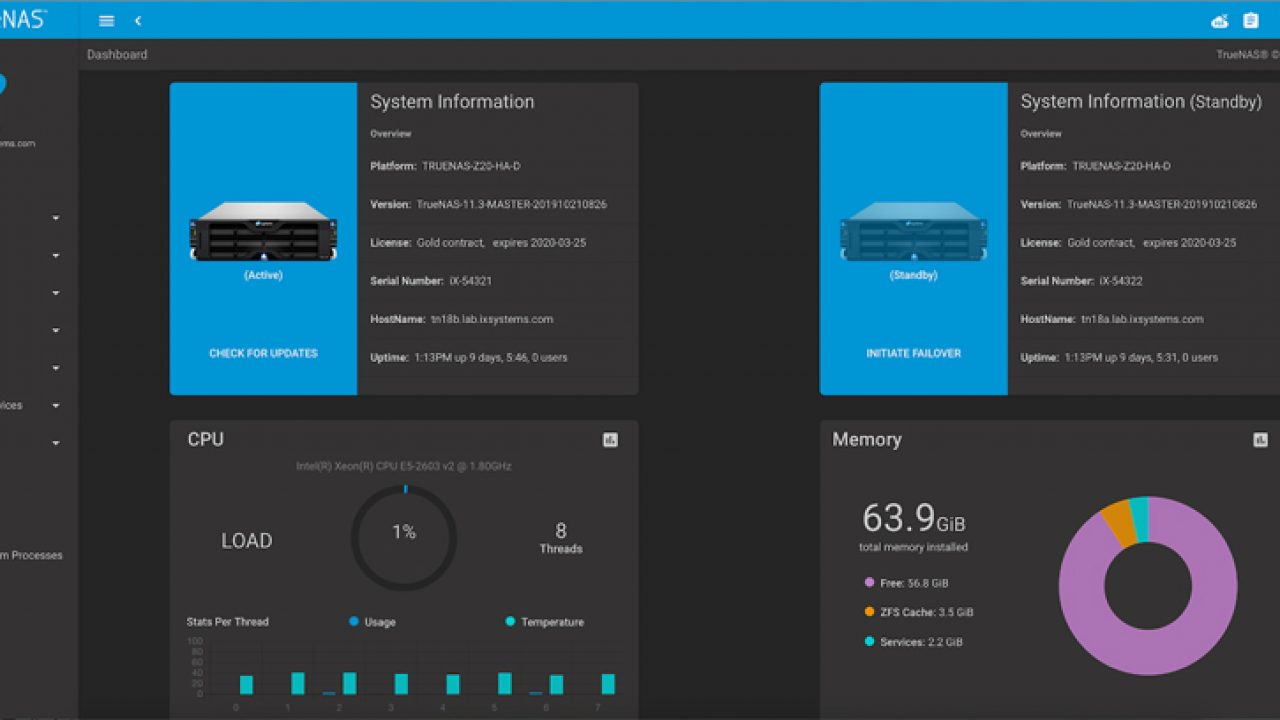Click the 1% CPU load gauge
Viewport: 1280px width, 720px height.
[404, 537]
